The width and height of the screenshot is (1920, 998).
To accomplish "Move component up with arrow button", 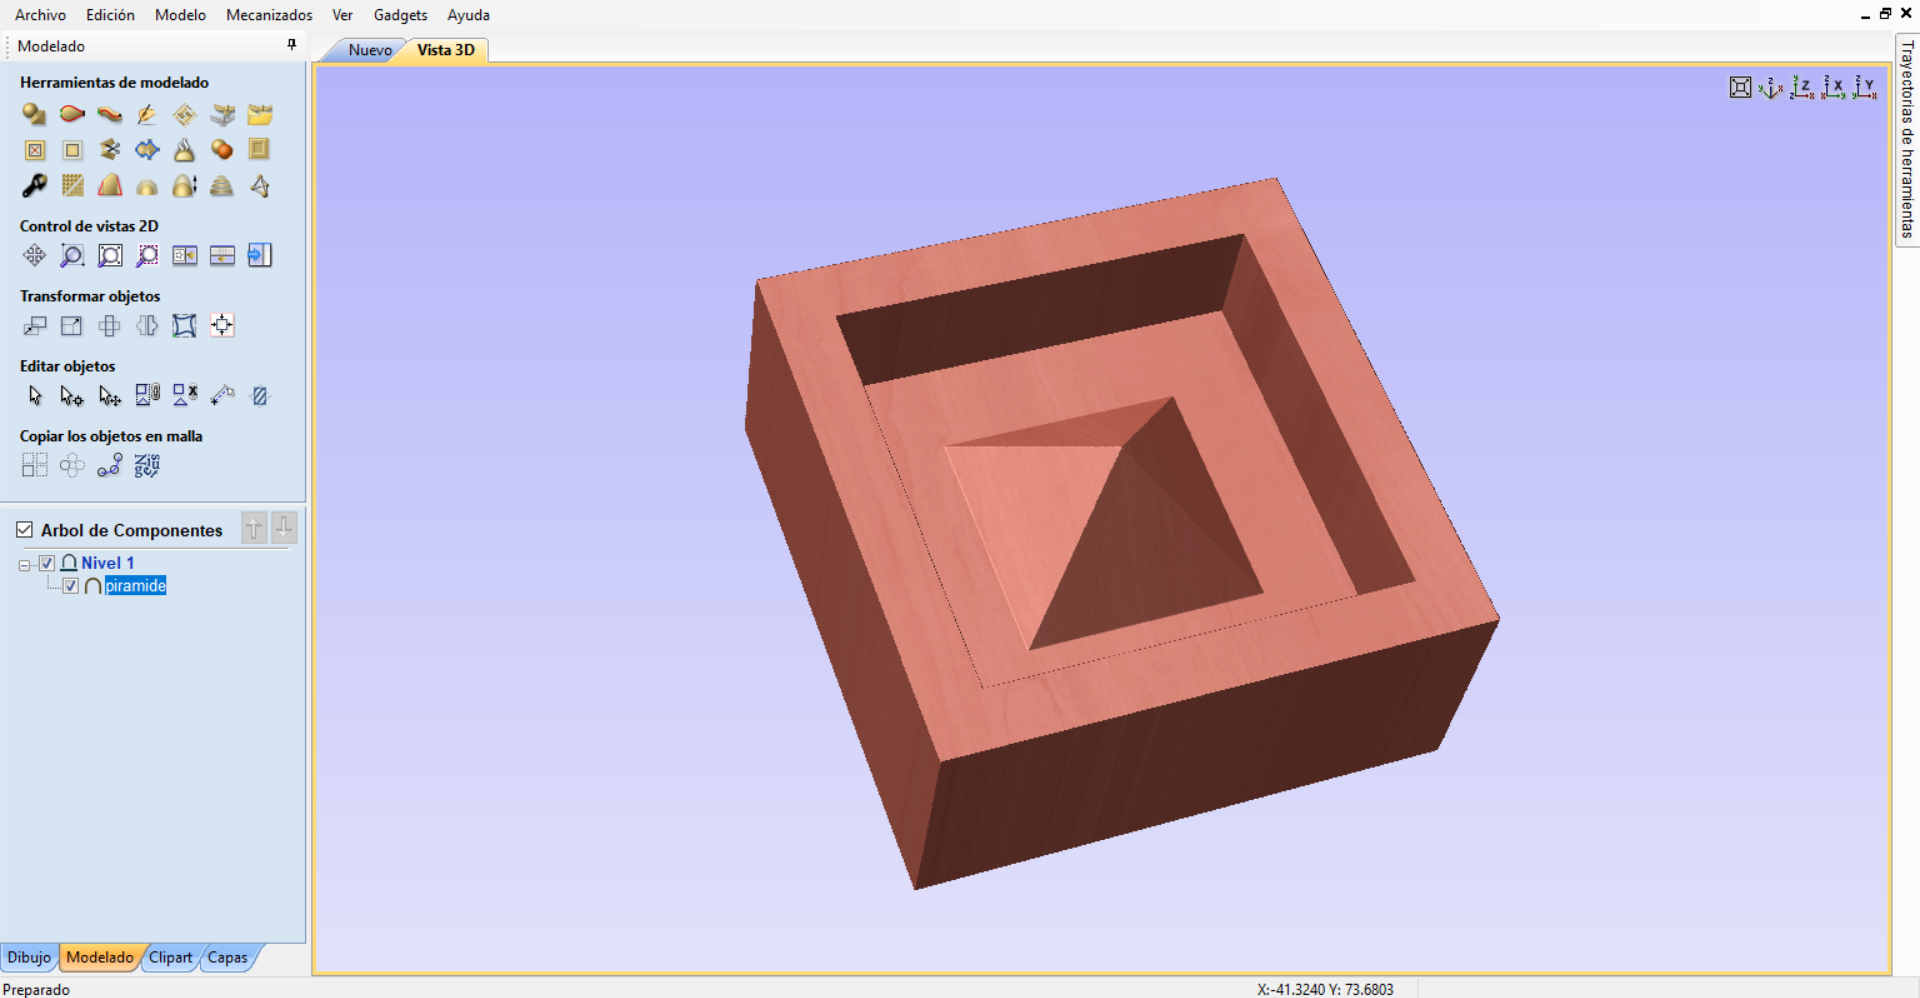I will click(254, 528).
